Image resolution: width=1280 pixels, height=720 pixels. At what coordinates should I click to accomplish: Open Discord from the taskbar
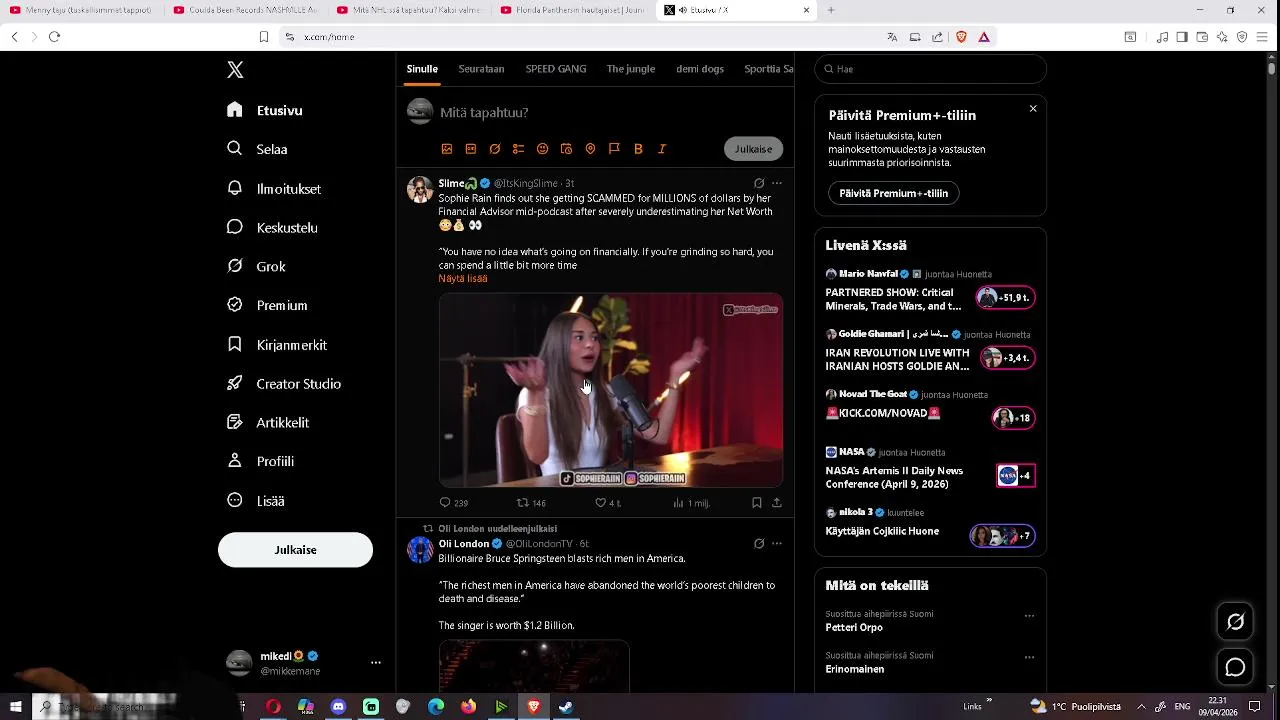[338, 707]
